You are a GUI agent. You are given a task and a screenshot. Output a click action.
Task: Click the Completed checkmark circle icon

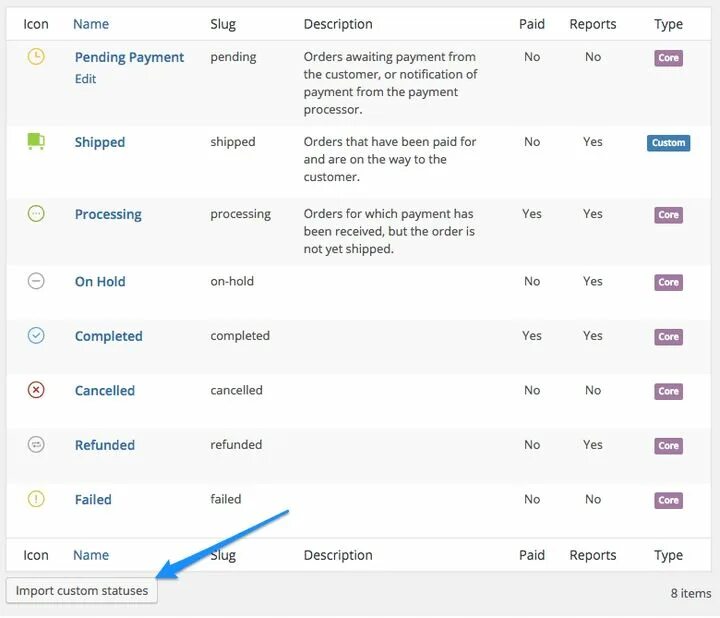click(x=36, y=335)
